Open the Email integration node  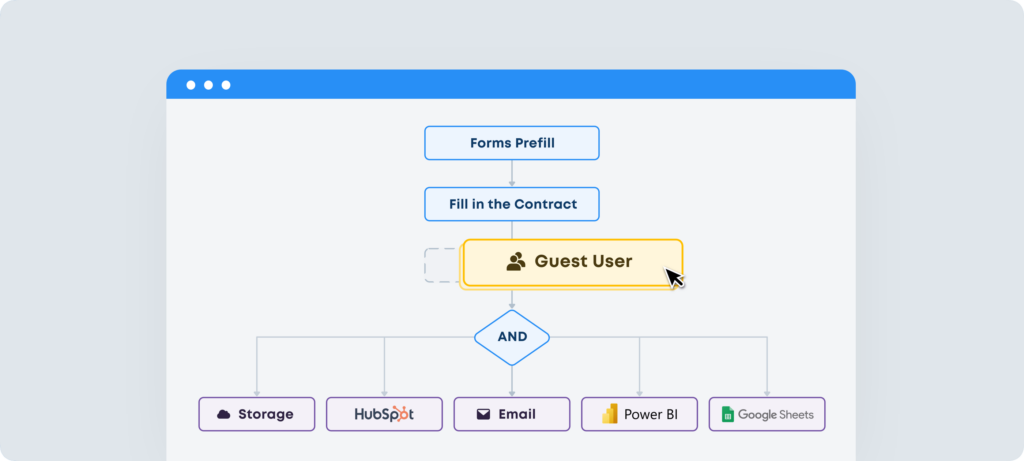512,414
